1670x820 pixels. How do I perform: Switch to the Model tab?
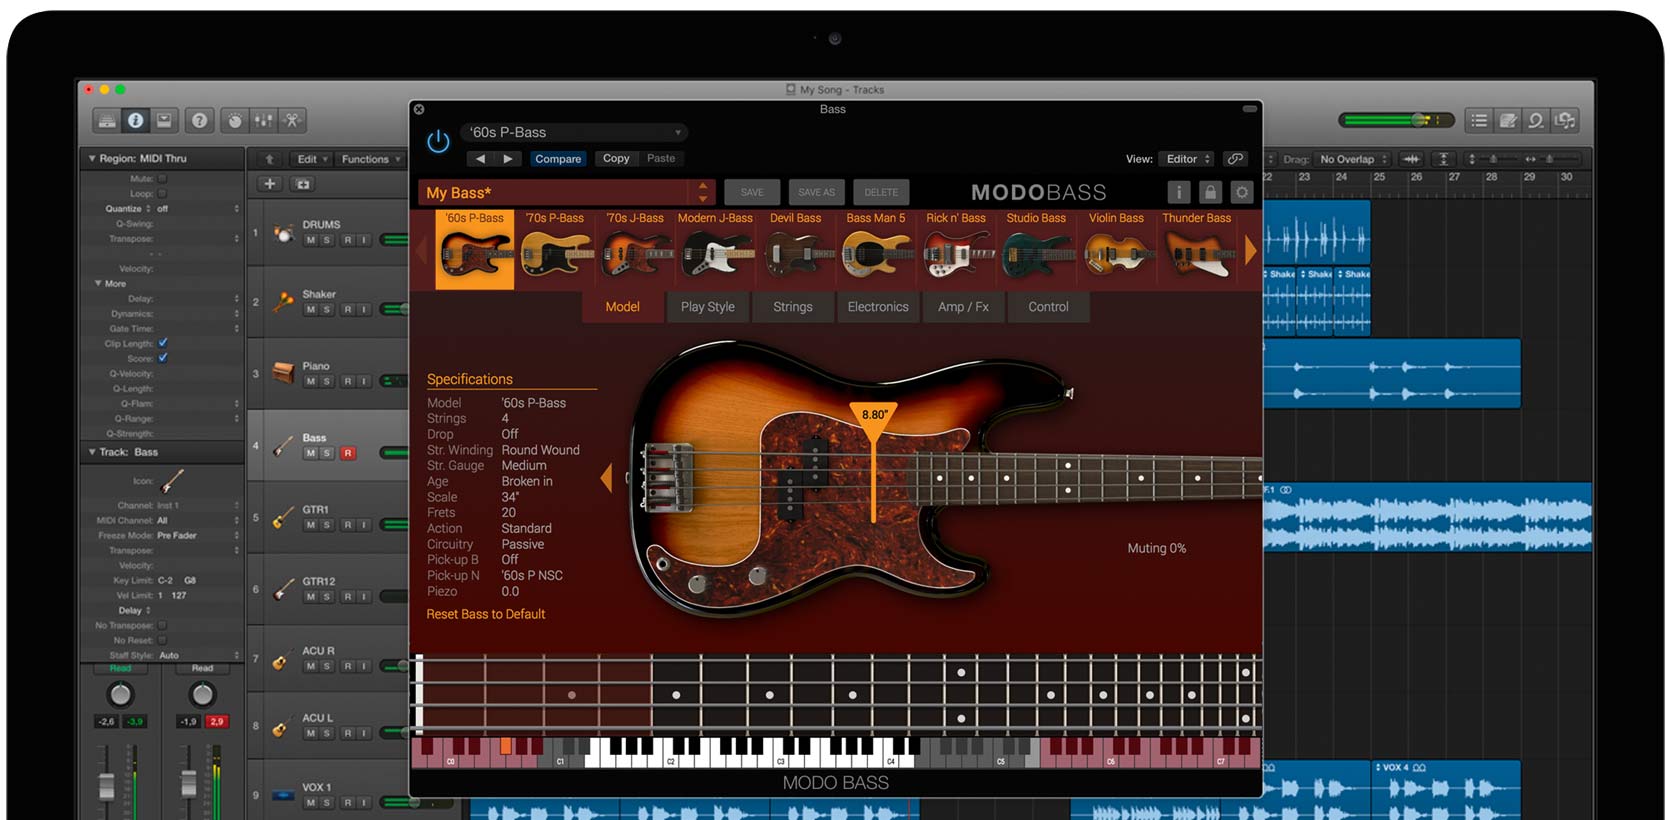pyautogui.click(x=622, y=307)
